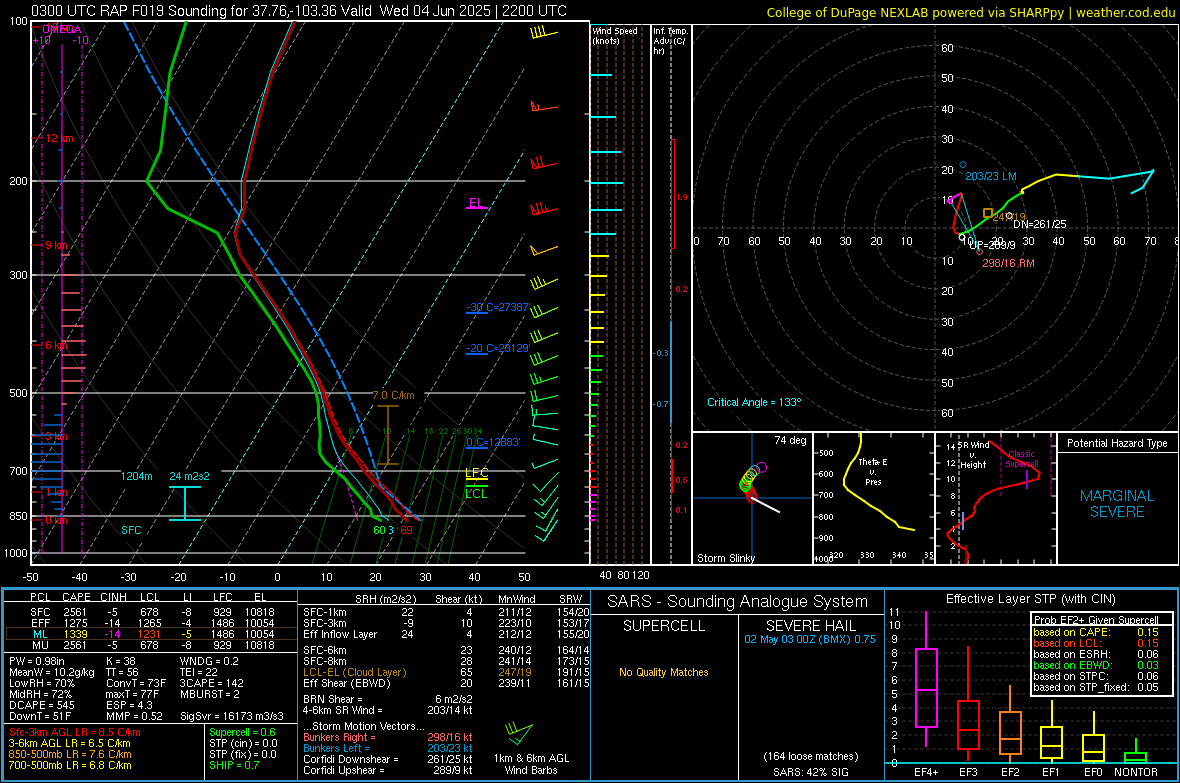Click the SHIP = 0.7 value
Viewport: 1180px width, 783px height.
(234, 765)
